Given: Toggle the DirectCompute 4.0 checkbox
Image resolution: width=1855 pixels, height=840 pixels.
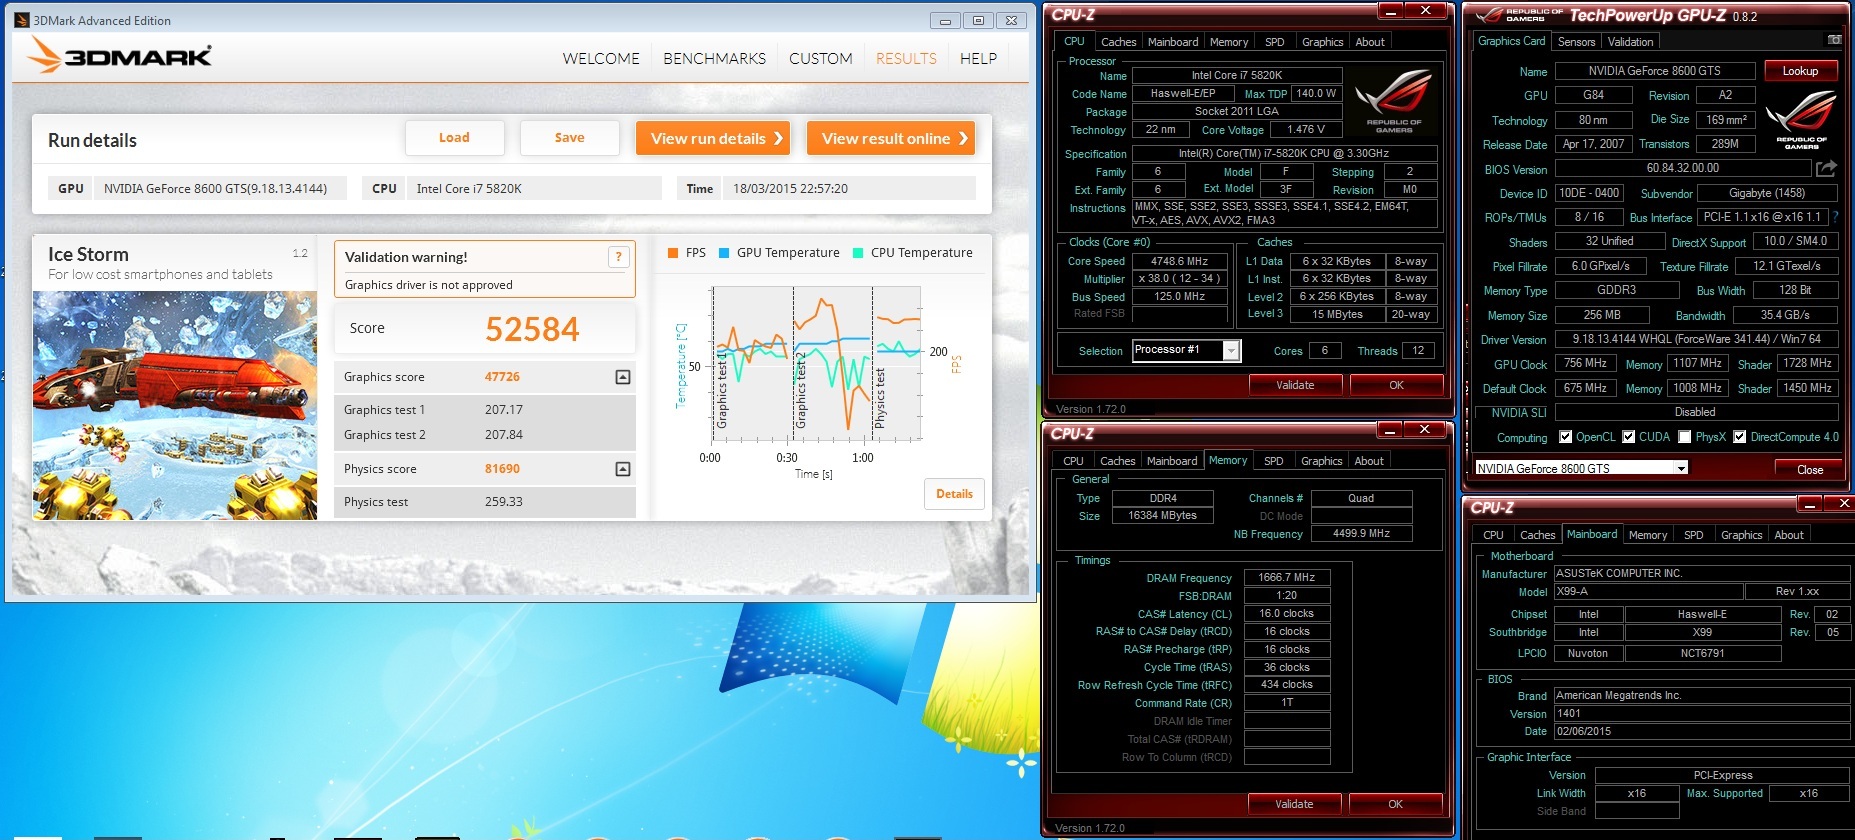Looking at the screenshot, I should (x=1739, y=437).
